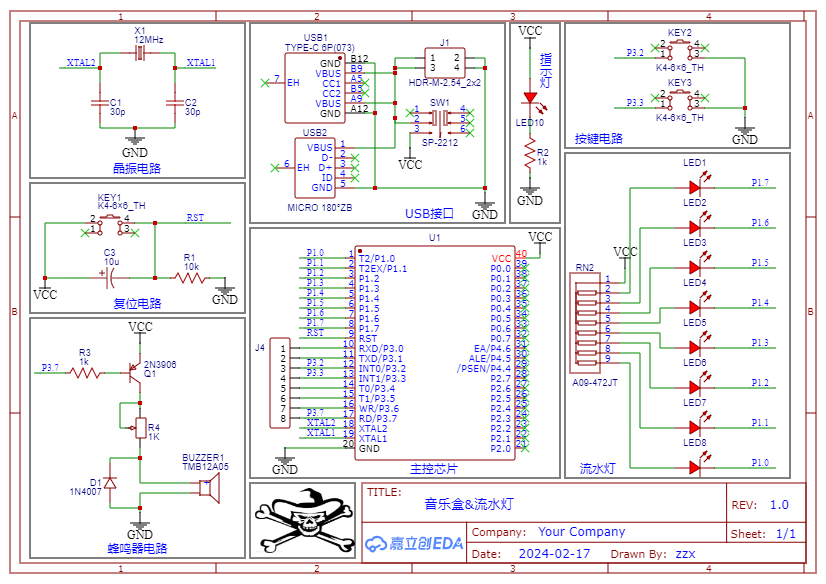Image resolution: width=826 pixels, height=584 pixels.
Task: Click the P1.2 net label in LED section
Action: coord(760,383)
